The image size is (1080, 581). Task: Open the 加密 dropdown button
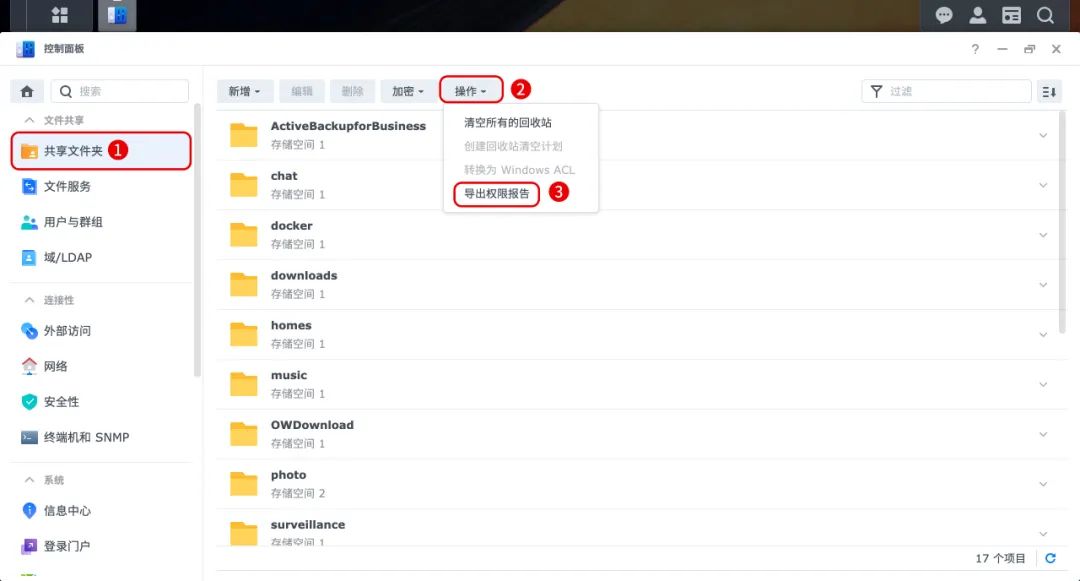407,91
